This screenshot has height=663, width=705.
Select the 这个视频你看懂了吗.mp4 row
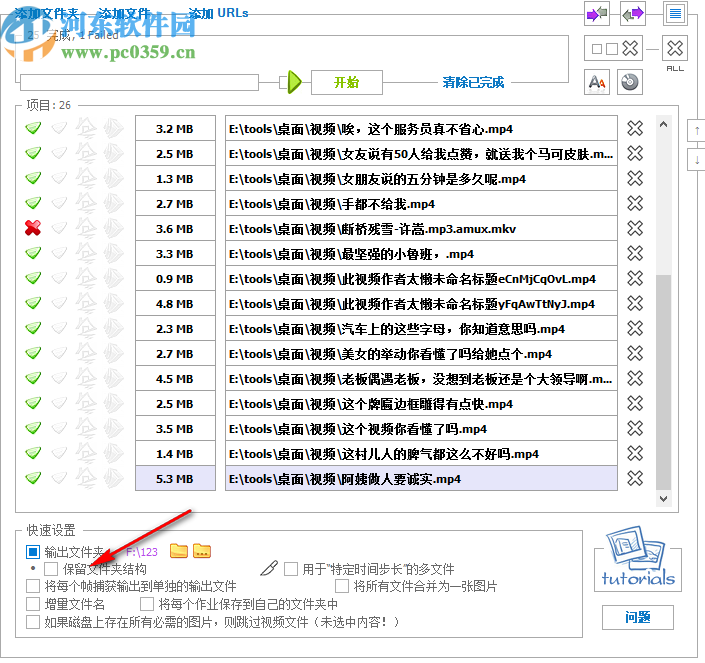(421, 429)
